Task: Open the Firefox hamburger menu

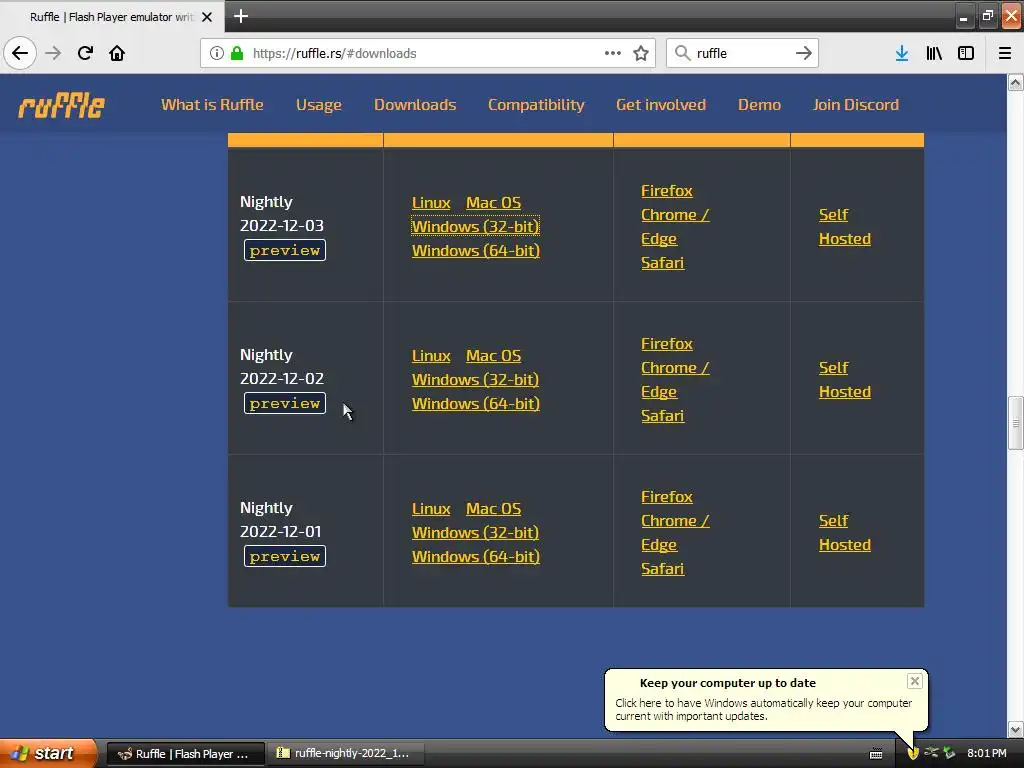Action: pos(1005,53)
